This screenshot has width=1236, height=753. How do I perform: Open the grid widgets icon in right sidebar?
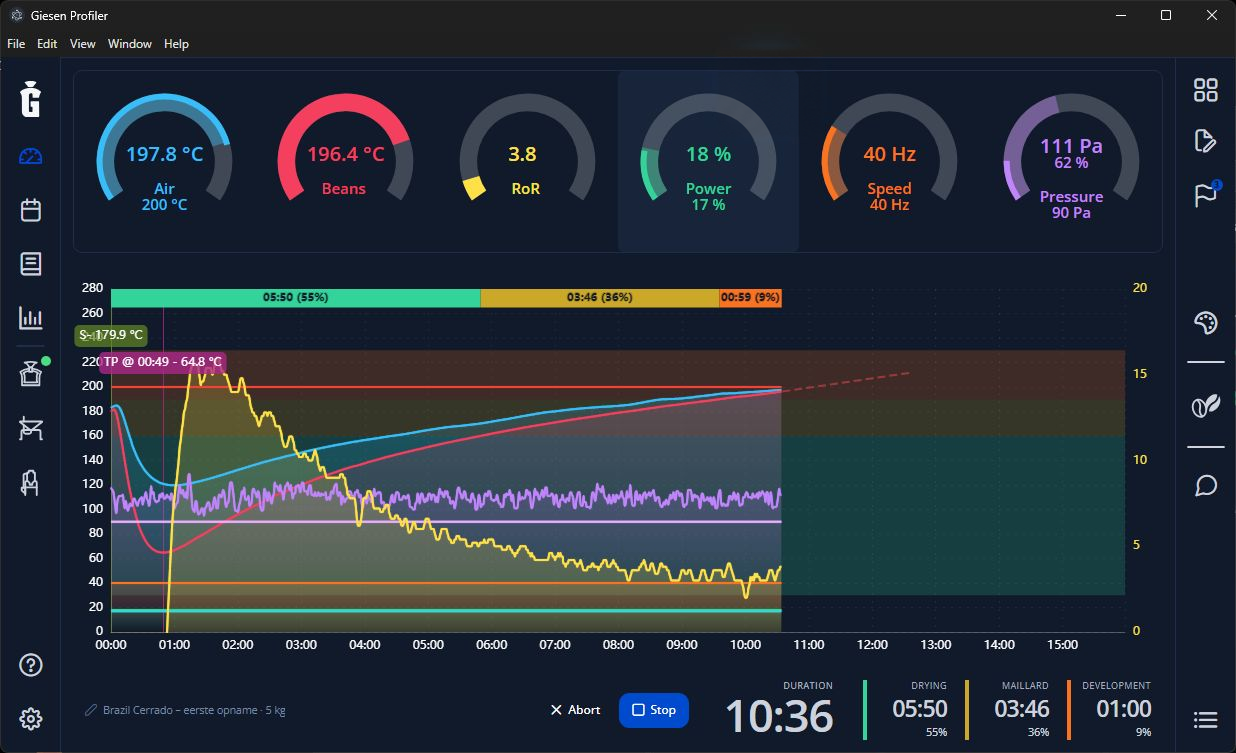(1206, 90)
